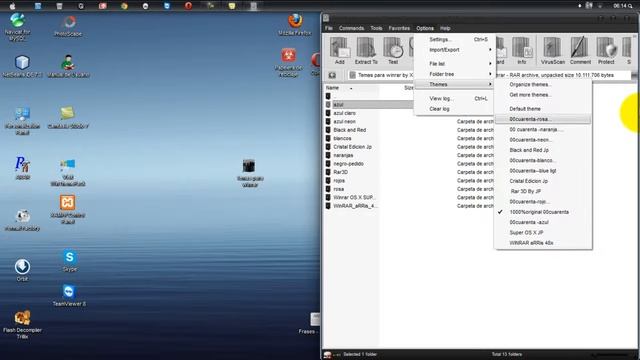This screenshot has width=640, height=360.
Task: Select the NetBeans desktop icon
Action: [22, 67]
